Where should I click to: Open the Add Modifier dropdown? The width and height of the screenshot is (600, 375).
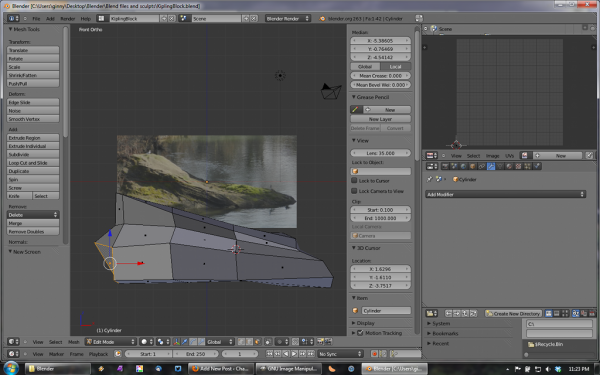505,194
